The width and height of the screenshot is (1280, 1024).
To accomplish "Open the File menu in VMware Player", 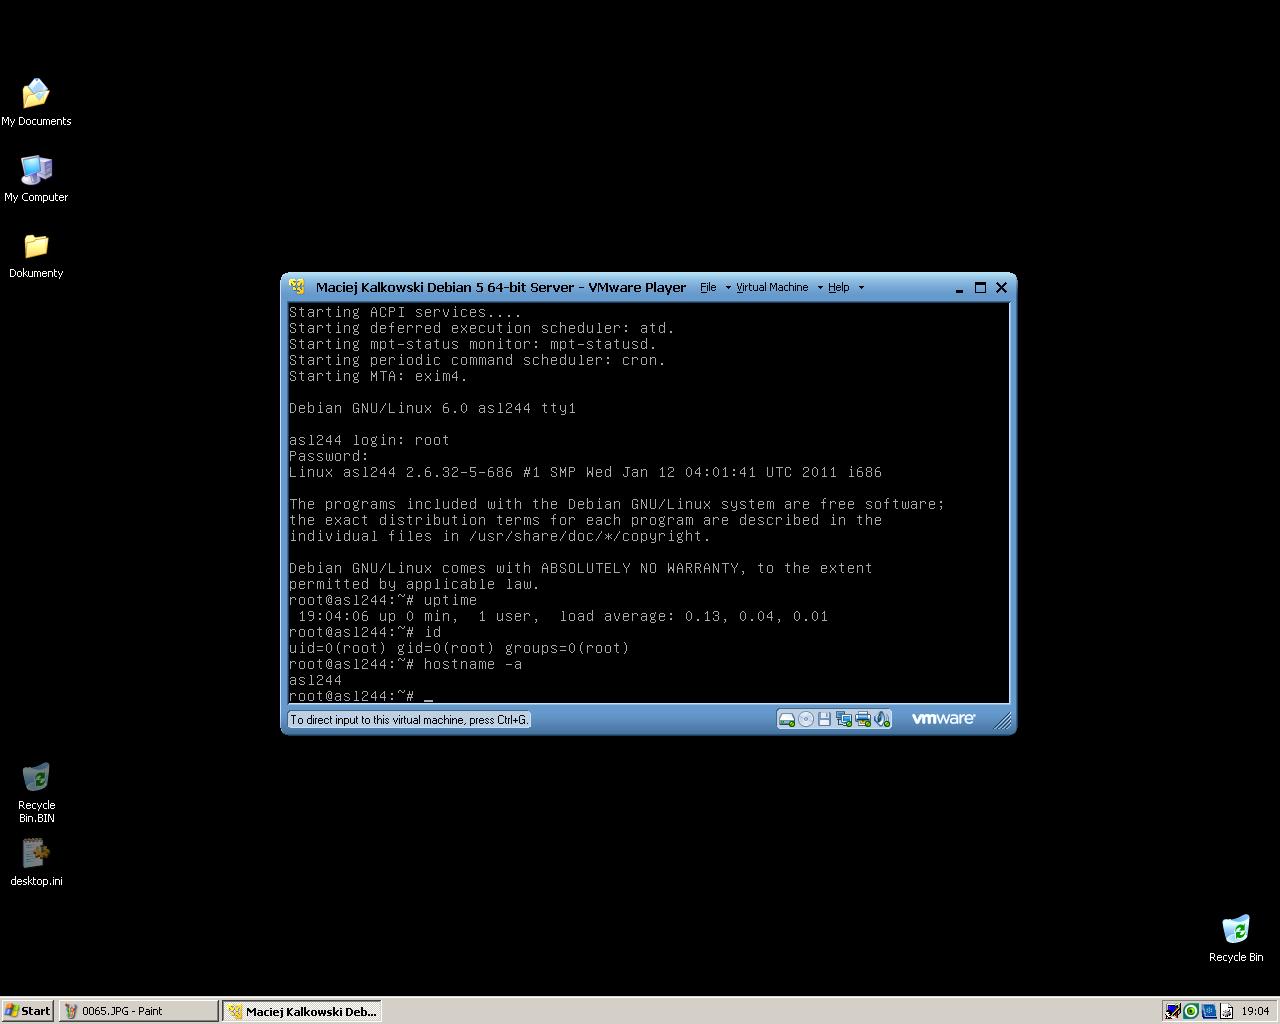I will coord(708,287).
